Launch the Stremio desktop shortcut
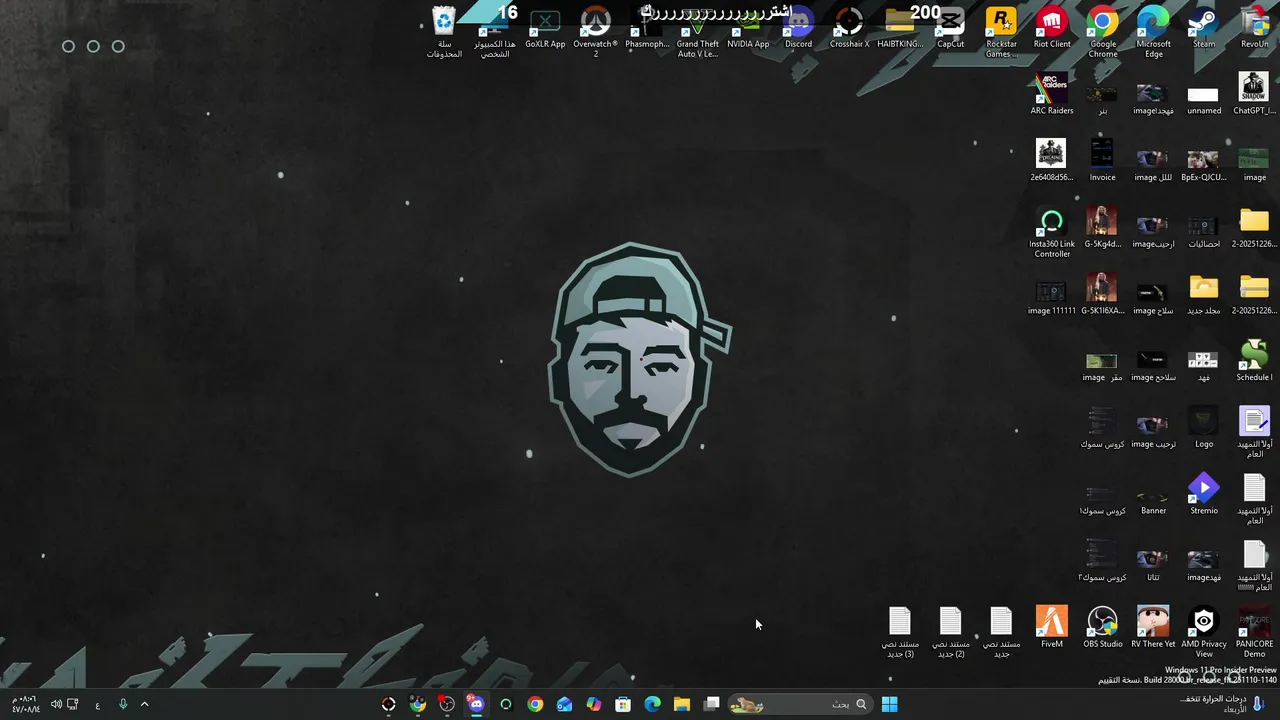 [x=1204, y=495]
